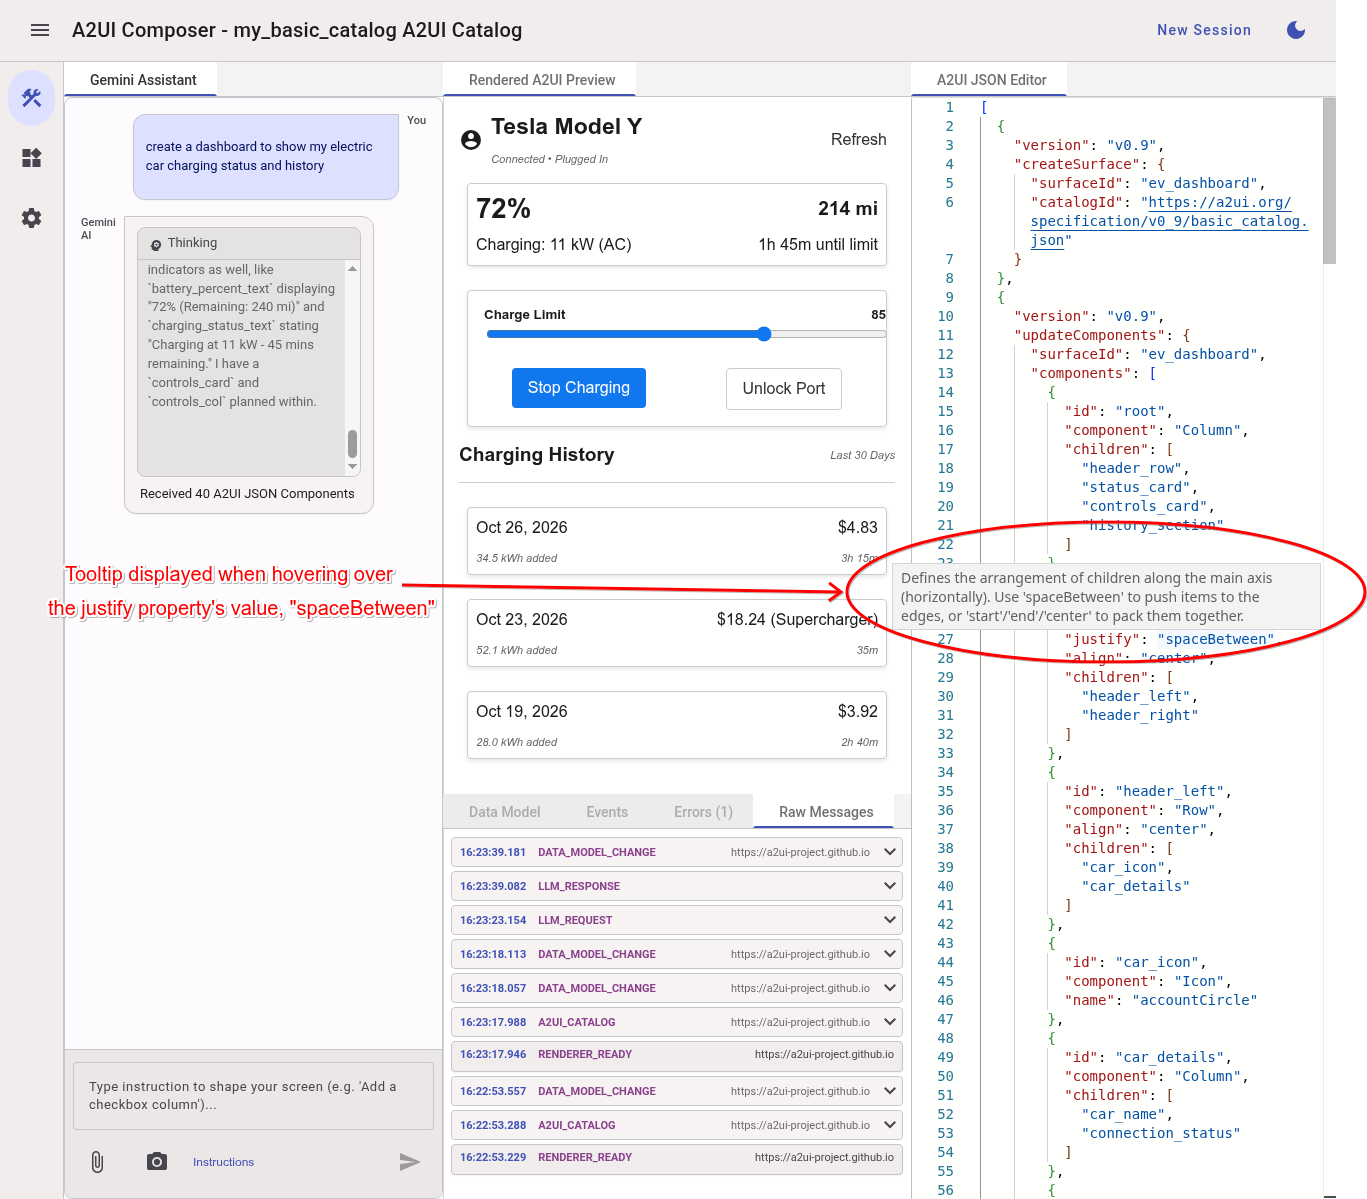The width and height of the screenshot is (1367, 1199).
Task: Click the "header_left" child on line 30
Action: coord(1135,696)
